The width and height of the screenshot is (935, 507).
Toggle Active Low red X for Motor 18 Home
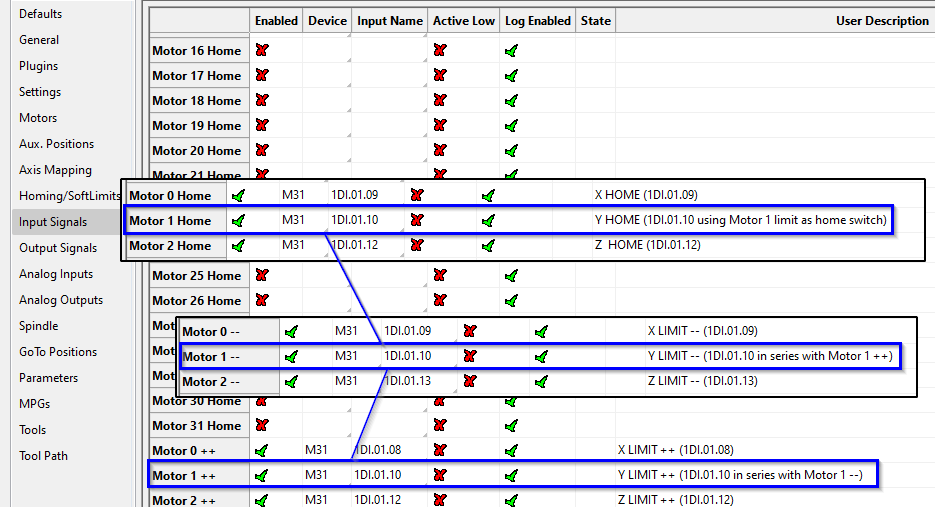point(440,100)
